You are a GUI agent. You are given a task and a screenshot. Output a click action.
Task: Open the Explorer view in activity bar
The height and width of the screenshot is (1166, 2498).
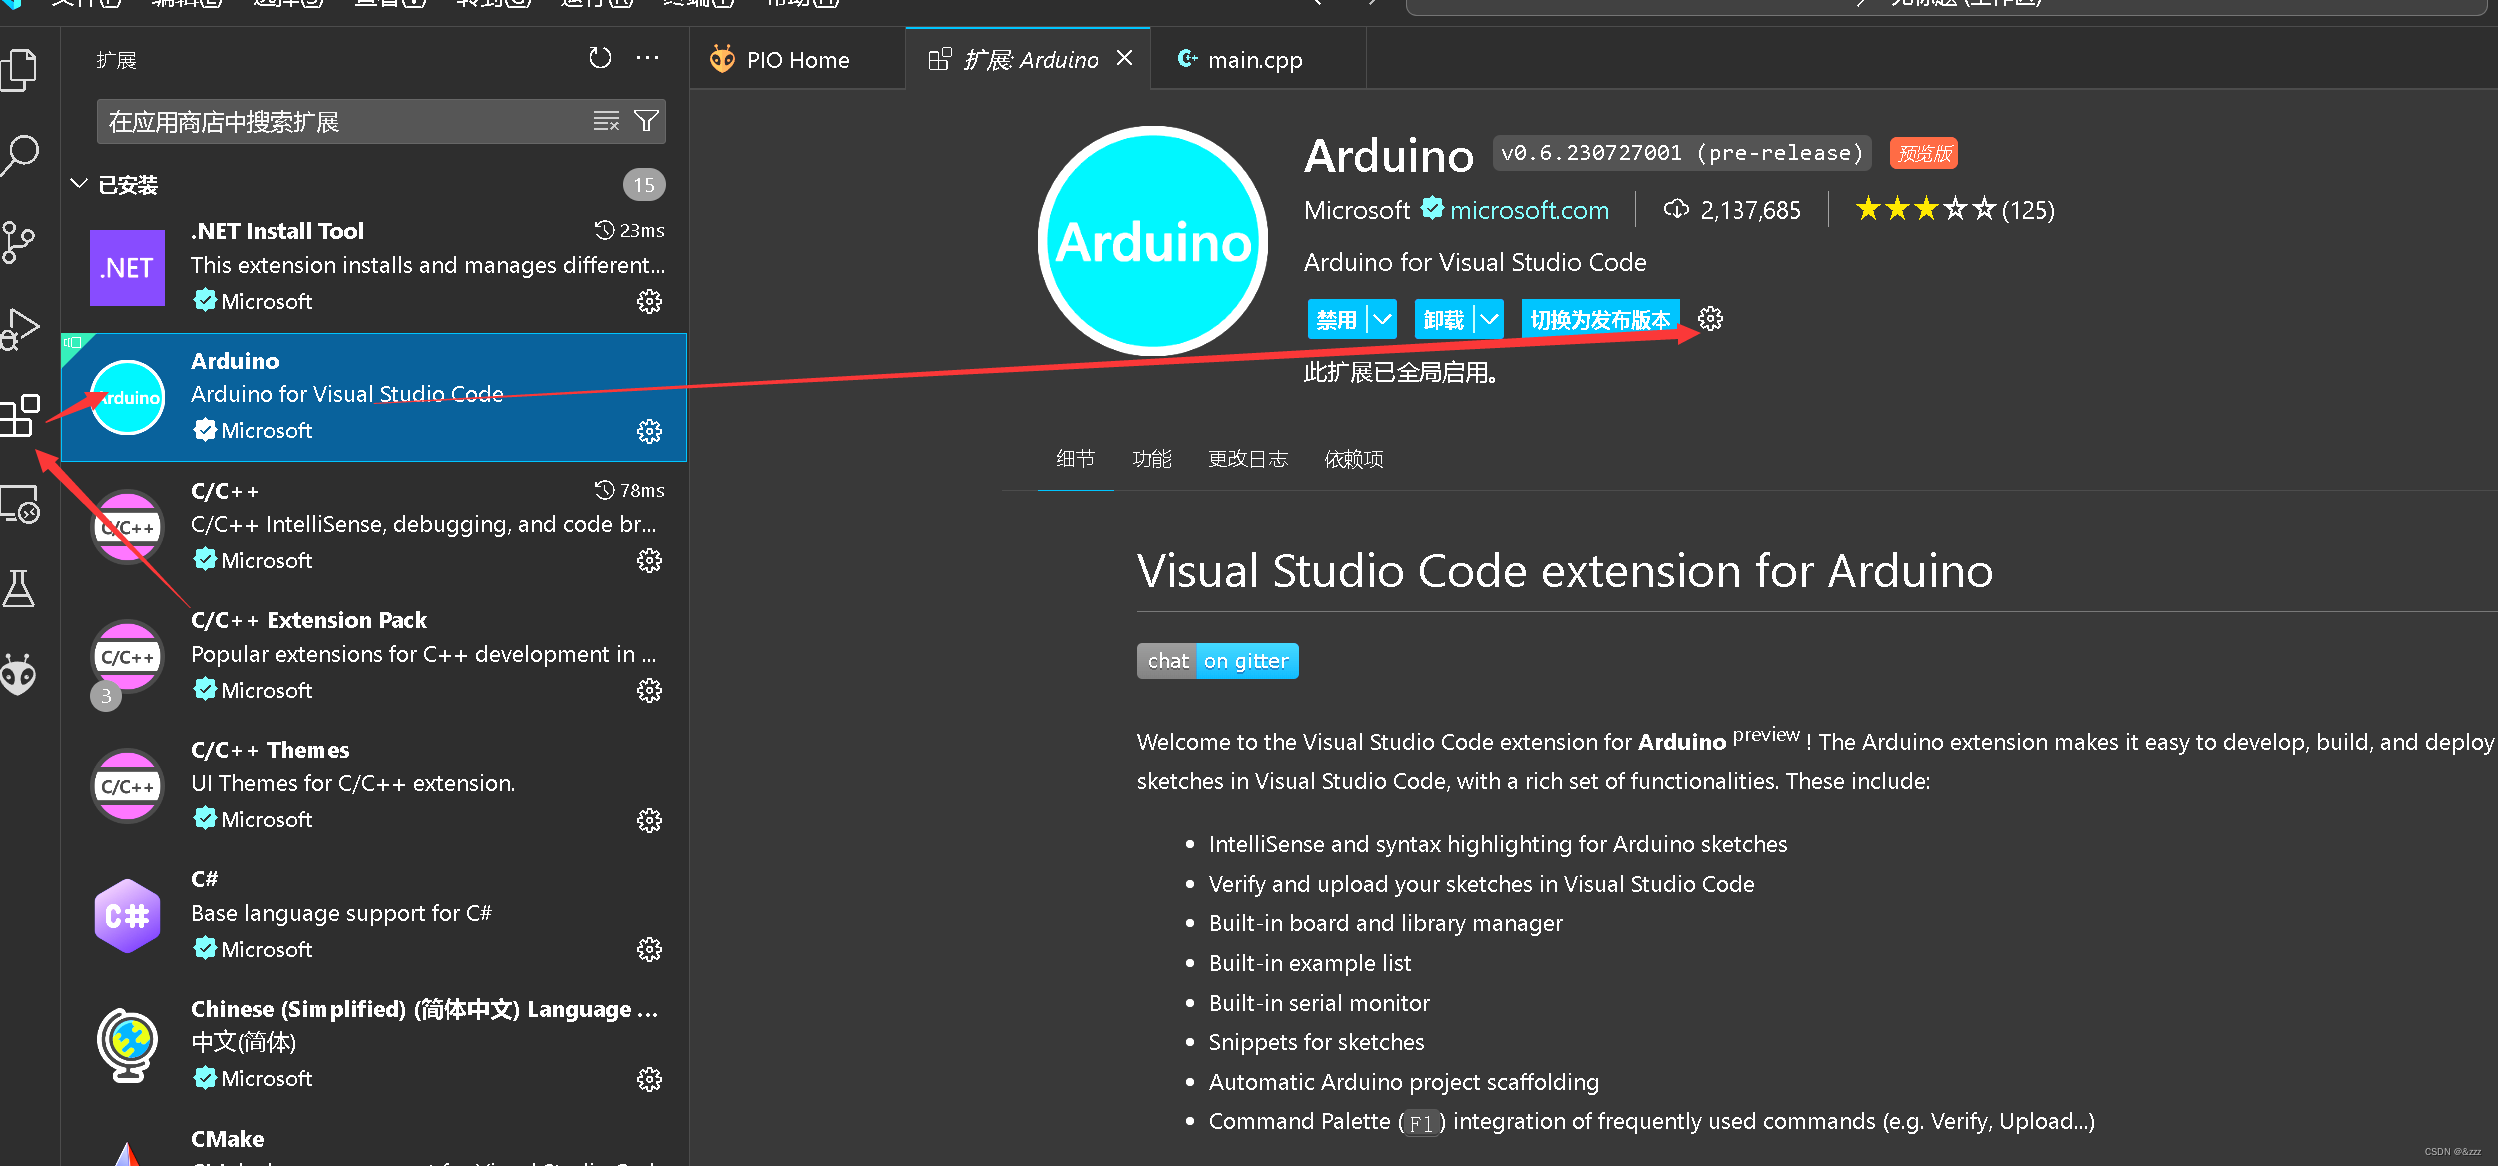pos(19,70)
